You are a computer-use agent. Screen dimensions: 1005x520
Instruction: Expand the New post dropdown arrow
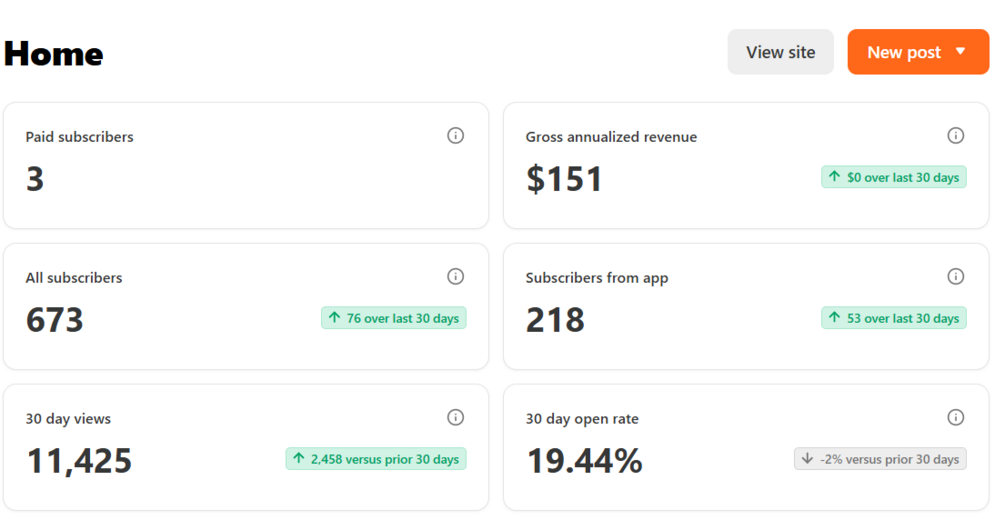click(x=961, y=52)
